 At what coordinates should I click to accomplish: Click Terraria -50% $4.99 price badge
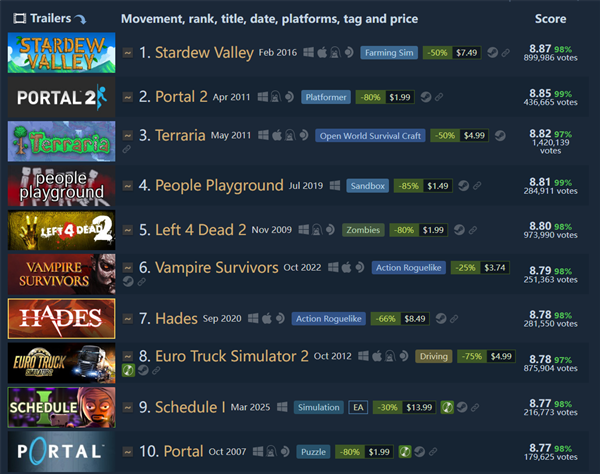[460, 135]
